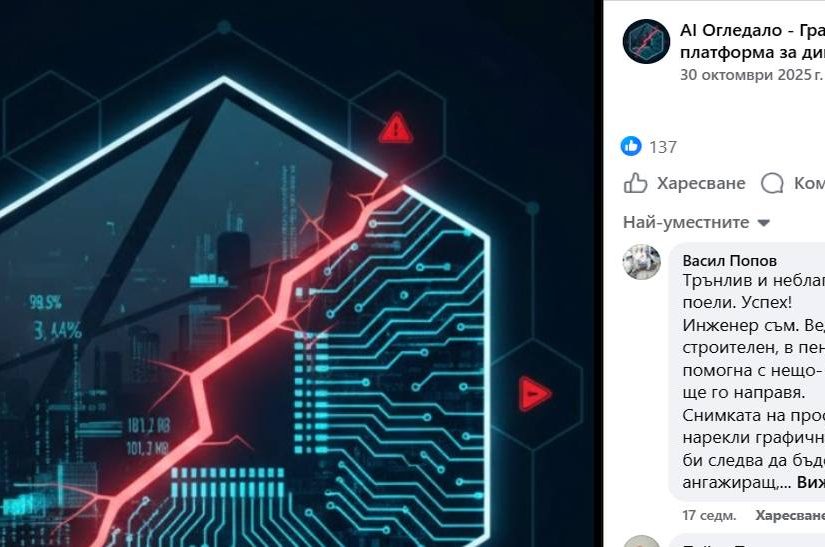Click the caret next to Най-уместните
The image size is (825, 547).
pos(763,223)
